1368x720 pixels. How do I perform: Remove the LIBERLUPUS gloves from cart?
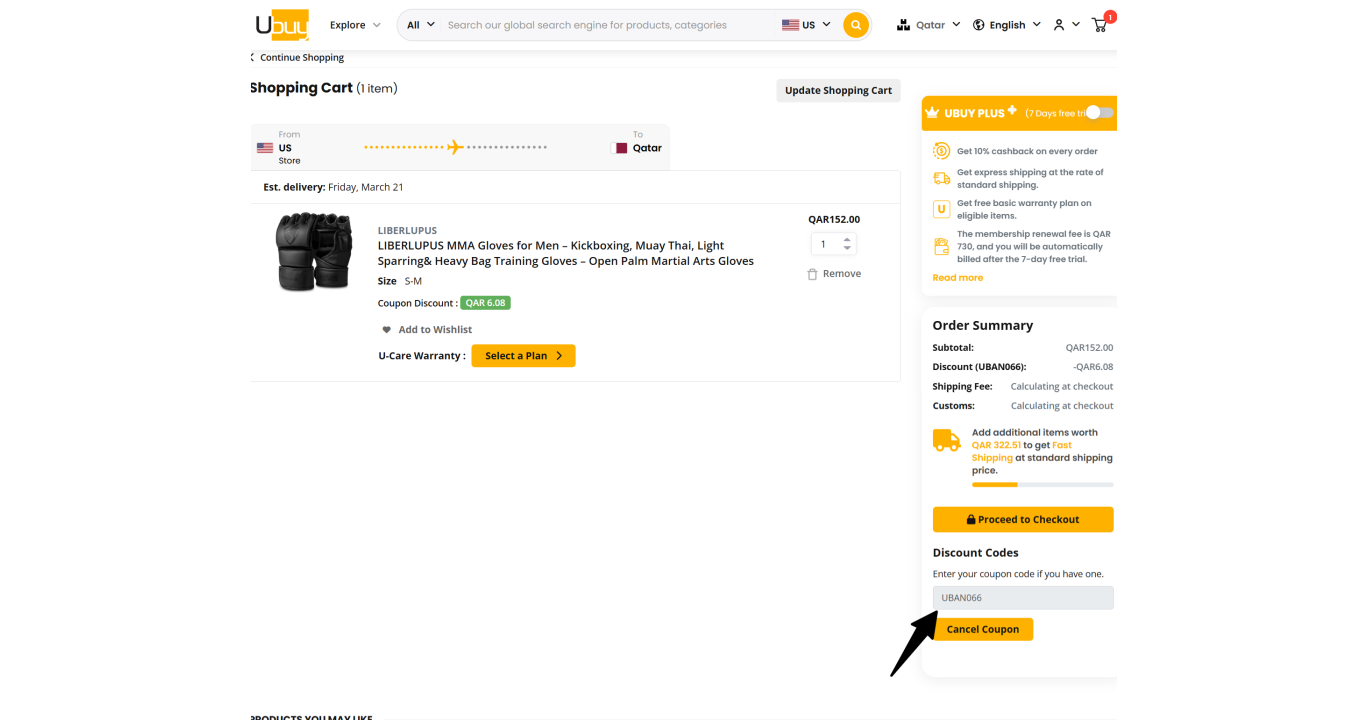click(x=834, y=274)
